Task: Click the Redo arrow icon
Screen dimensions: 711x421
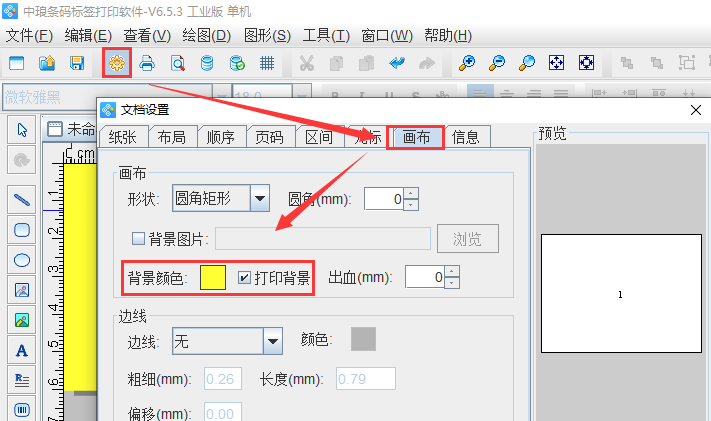Action: 427,63
